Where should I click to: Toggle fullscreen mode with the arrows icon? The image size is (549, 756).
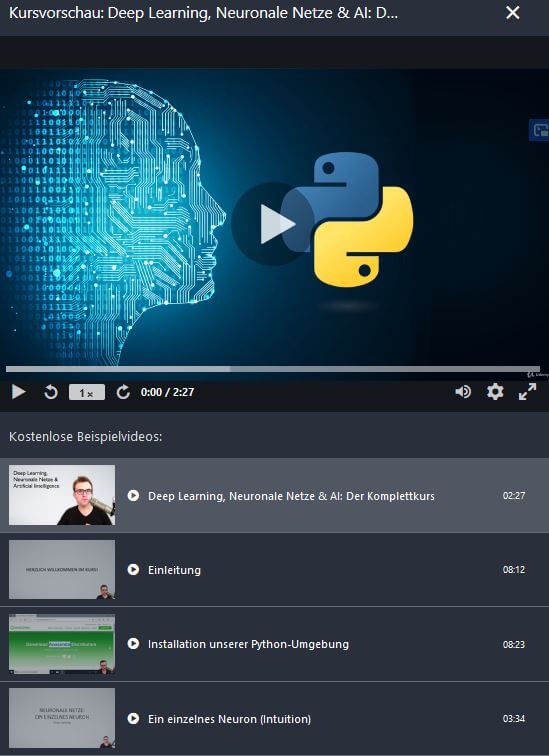coord(527,392)
